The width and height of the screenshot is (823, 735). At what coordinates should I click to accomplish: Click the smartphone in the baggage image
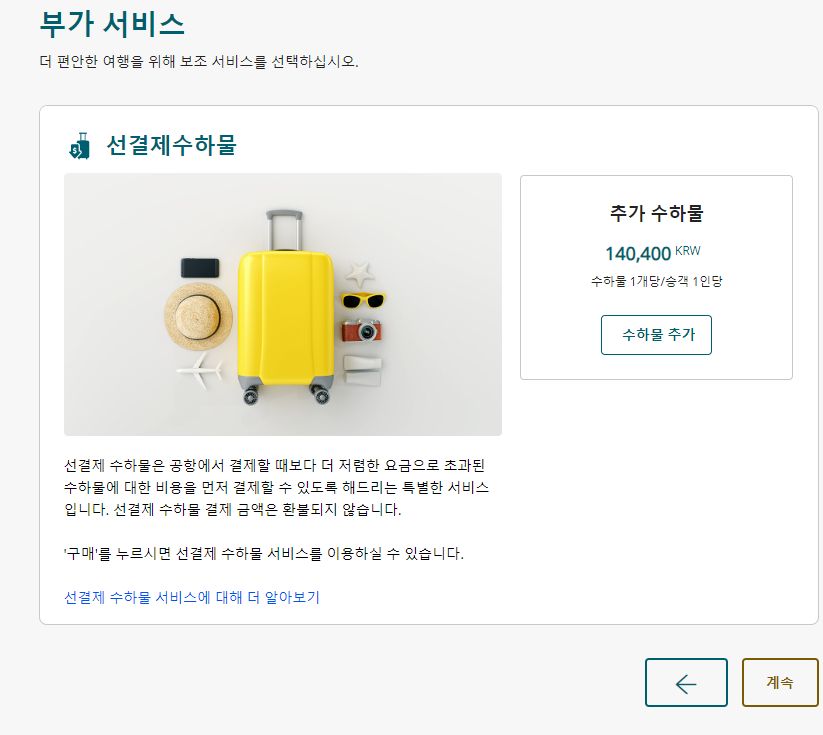click(x=200, y=265)
